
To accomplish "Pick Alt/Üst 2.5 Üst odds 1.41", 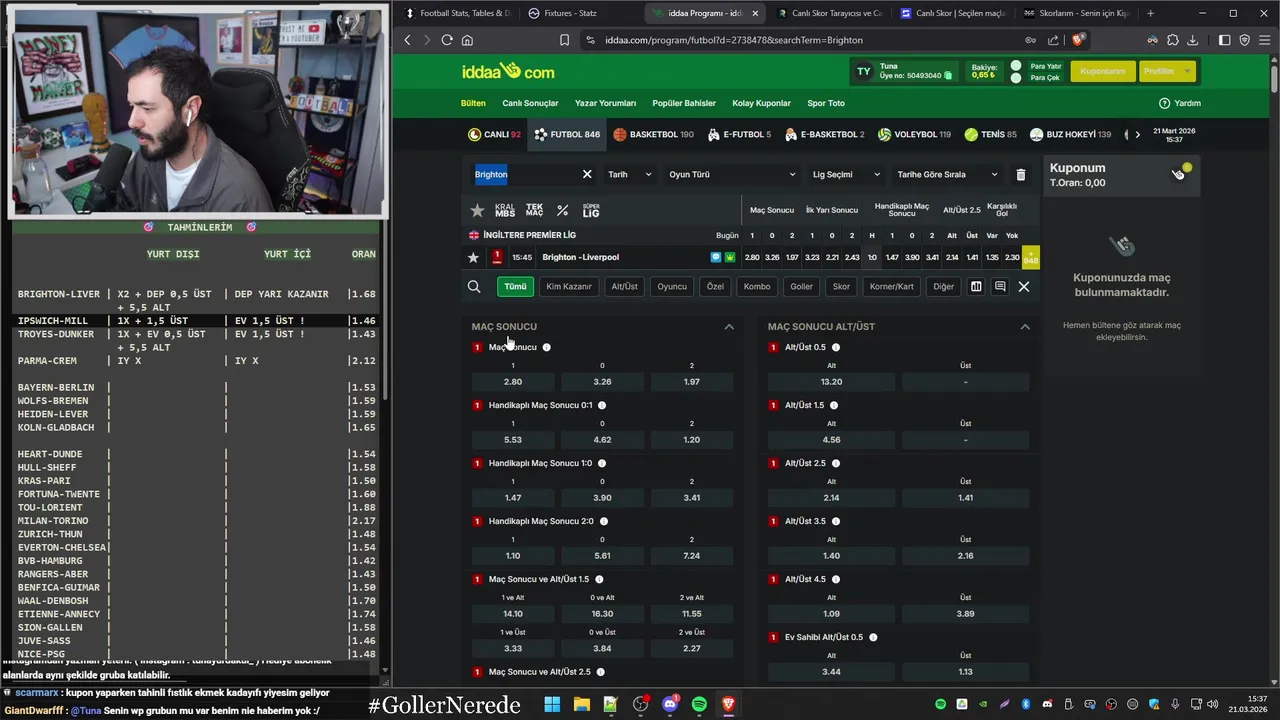I will coord(965,497).
